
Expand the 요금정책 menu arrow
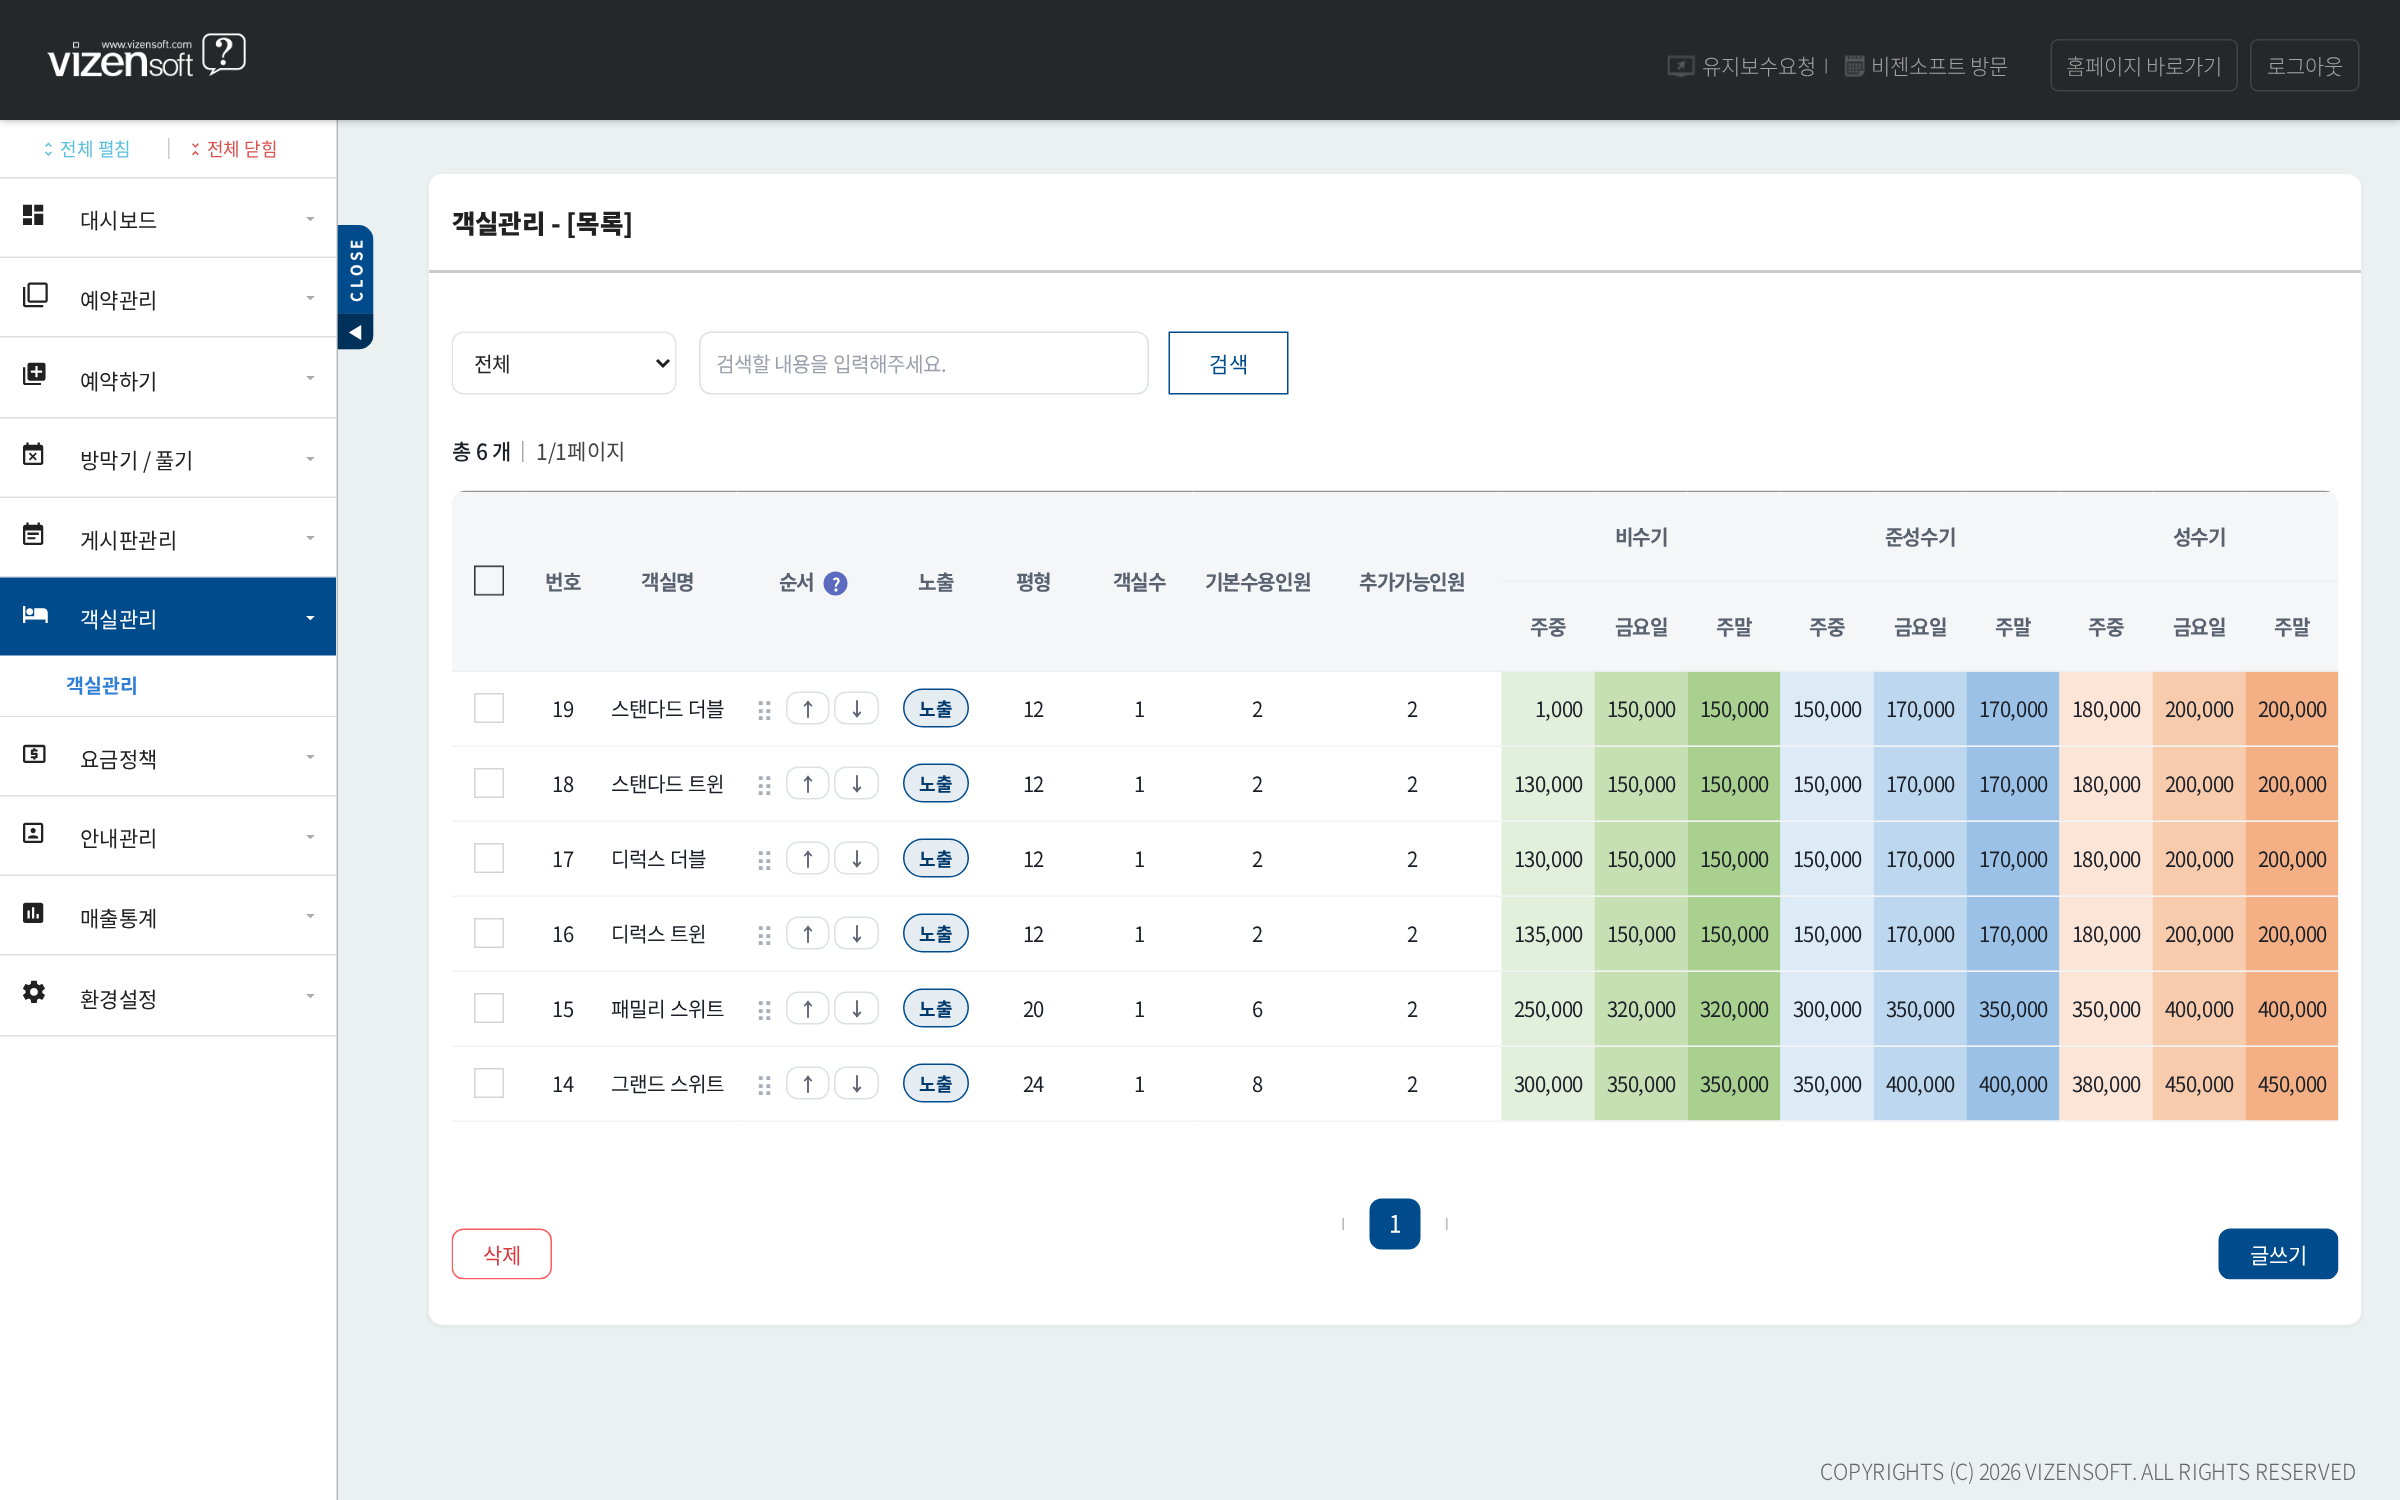pyautogui.click(x=310, y=758)
